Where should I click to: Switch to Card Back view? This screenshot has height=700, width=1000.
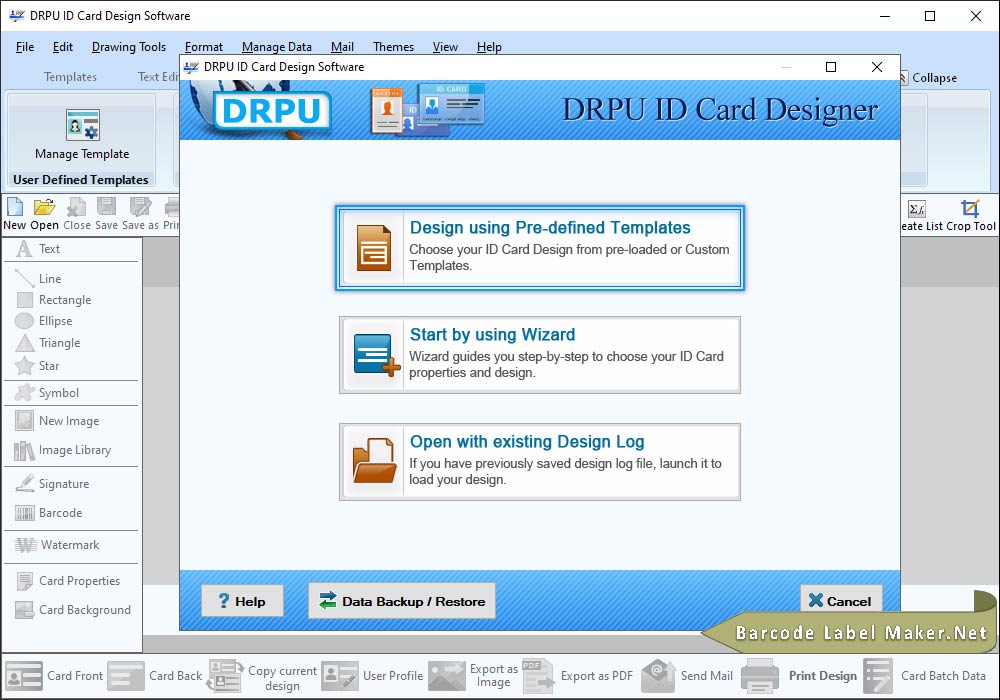point(155,676)
